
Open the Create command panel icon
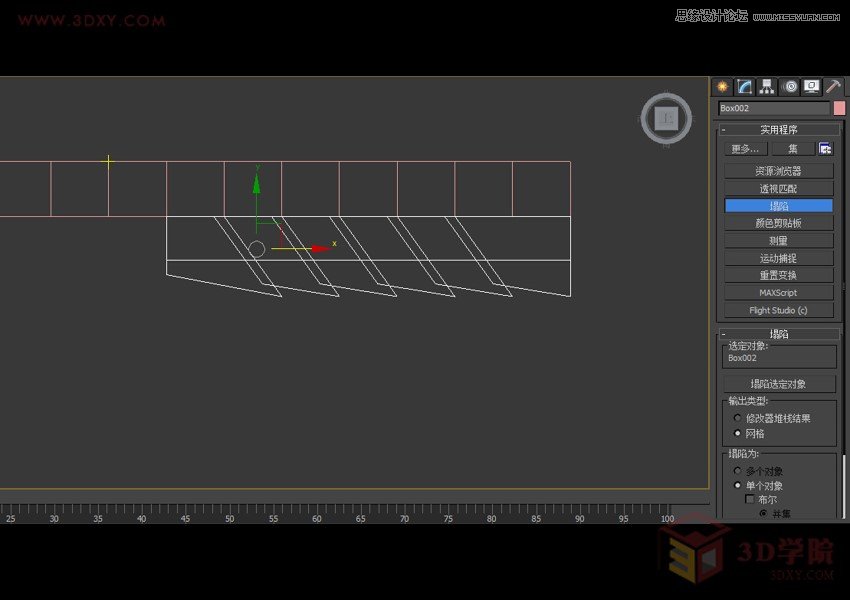[722, 87]
